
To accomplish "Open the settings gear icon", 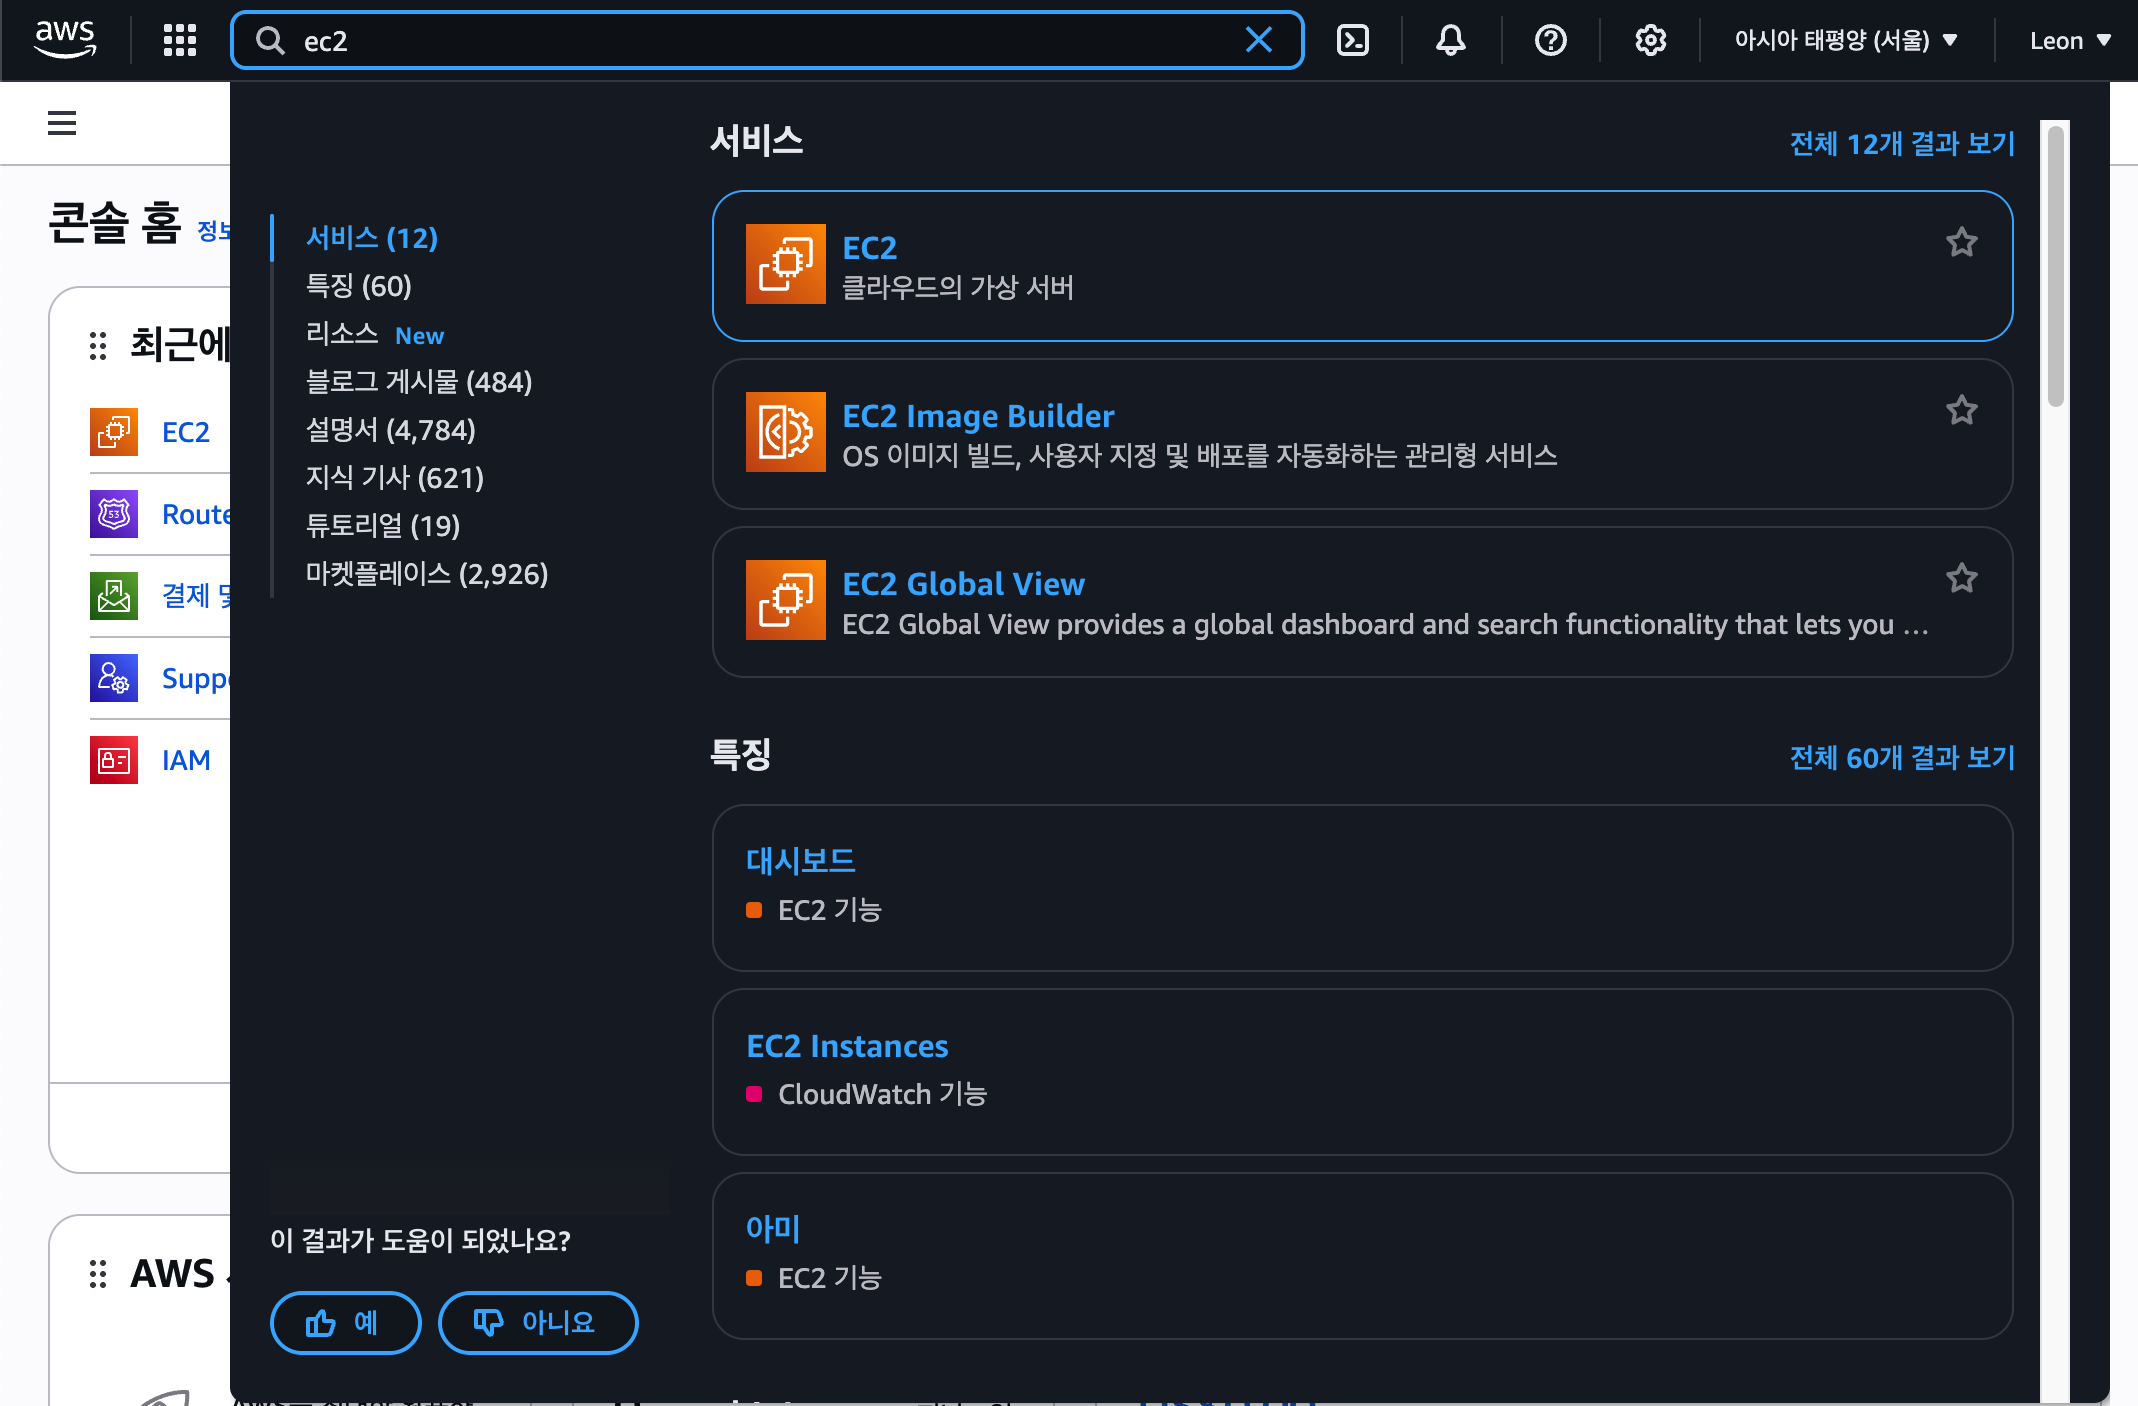I will pos(1650,40).
